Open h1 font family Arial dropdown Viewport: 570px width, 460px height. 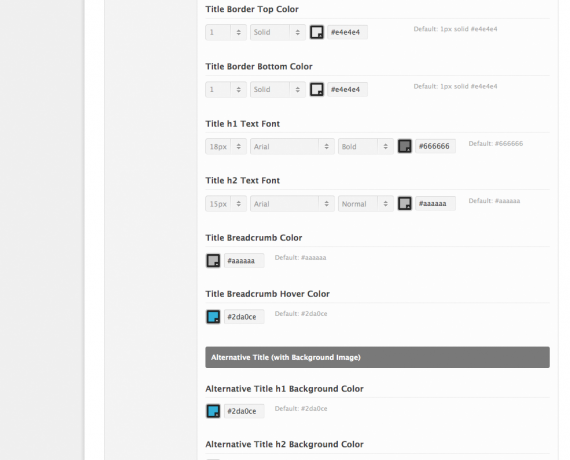click(292, 146)
